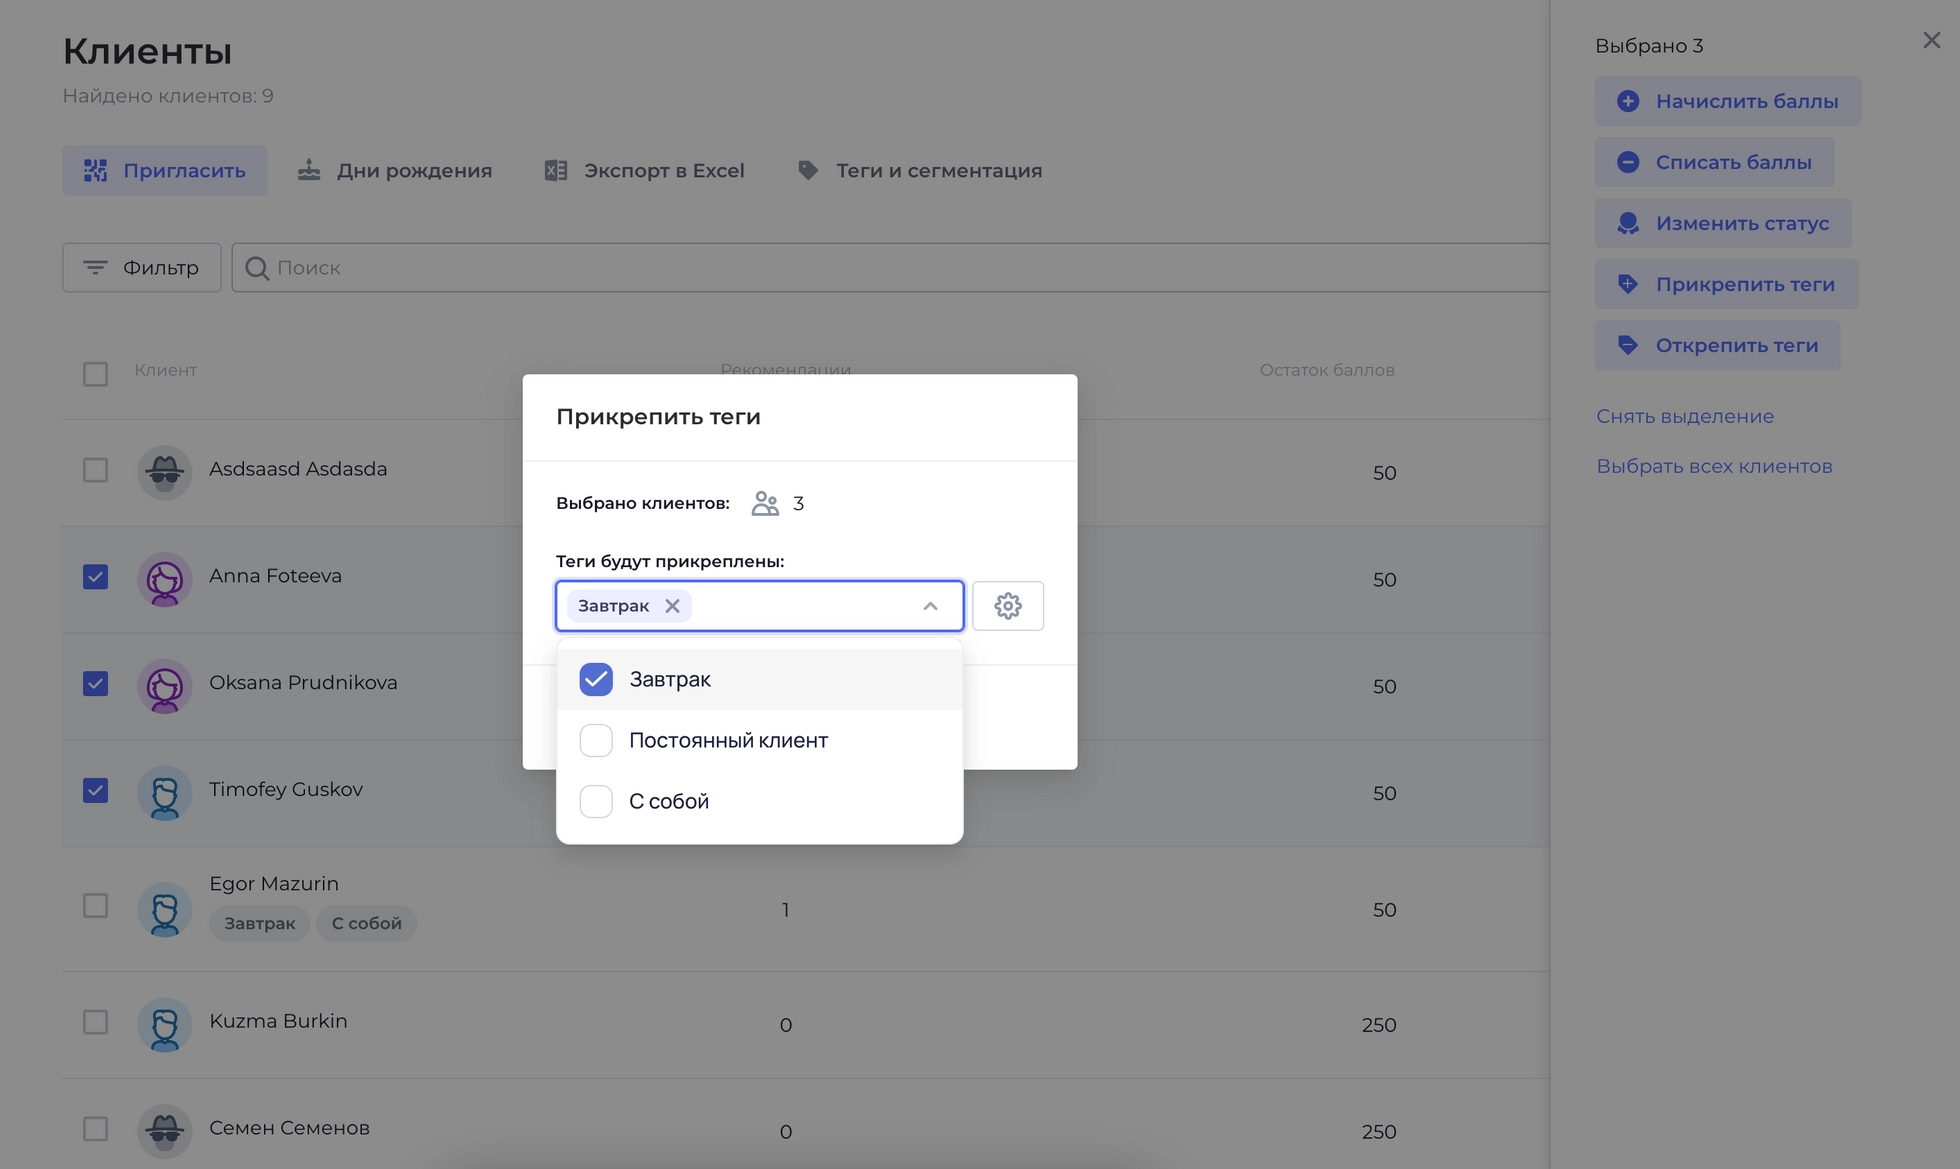1960x1169 pixels.
Task: Check the Постоянный клиент option
Action: [x=596, y=741]
